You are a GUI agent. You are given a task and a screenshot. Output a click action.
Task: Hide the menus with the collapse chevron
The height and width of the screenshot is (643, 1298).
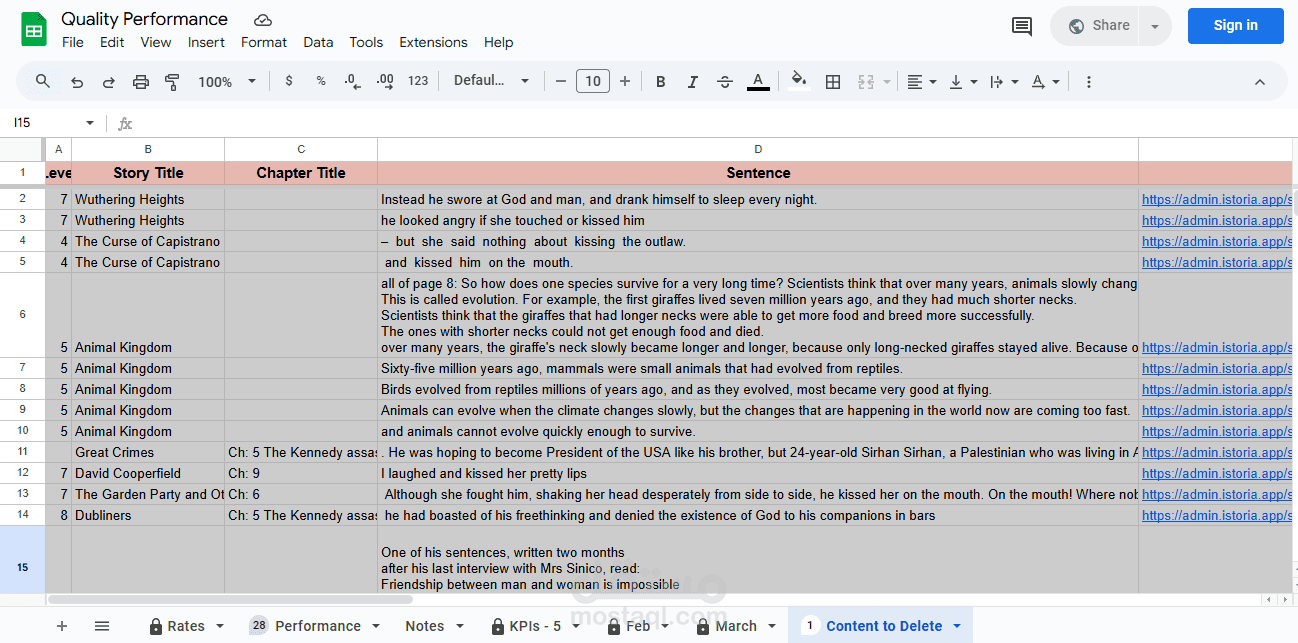(1260, 82)
